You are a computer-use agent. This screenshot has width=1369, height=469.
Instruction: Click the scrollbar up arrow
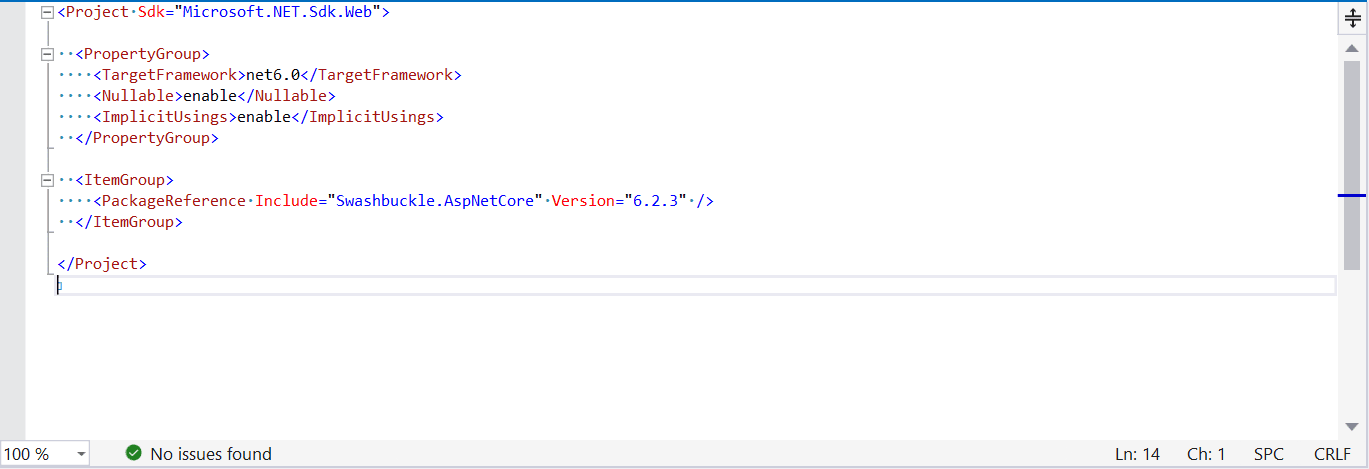coord(1352,49)
